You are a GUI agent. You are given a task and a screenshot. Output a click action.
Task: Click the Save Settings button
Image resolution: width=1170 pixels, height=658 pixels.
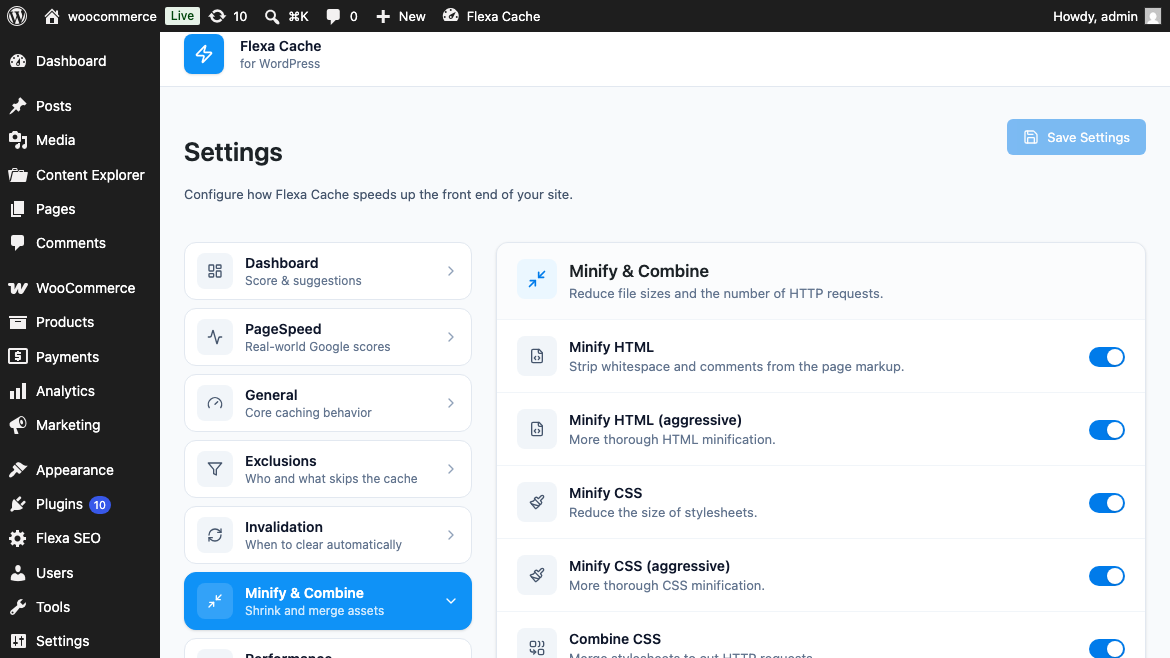pos(1076,137)
